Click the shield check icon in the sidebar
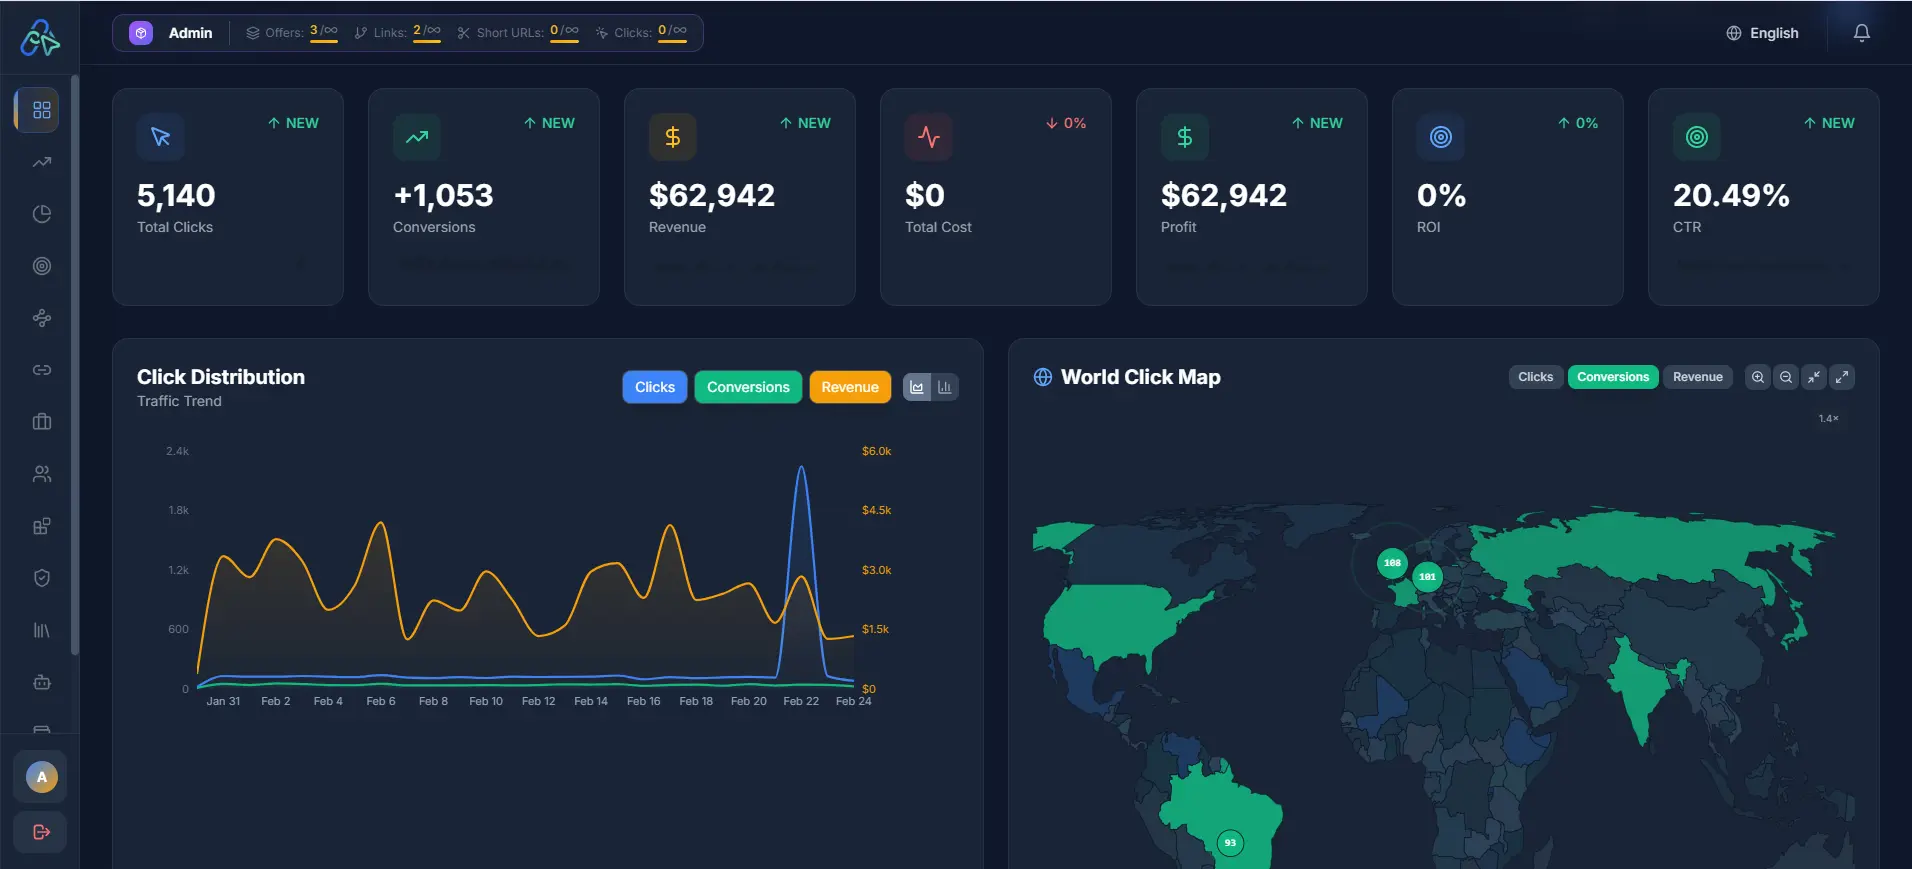 click(41, 578)
